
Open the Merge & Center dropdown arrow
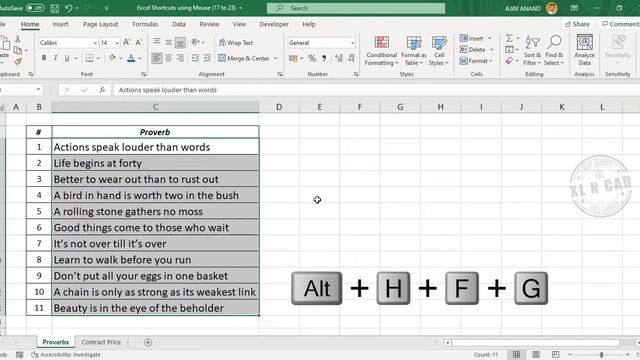276,58
